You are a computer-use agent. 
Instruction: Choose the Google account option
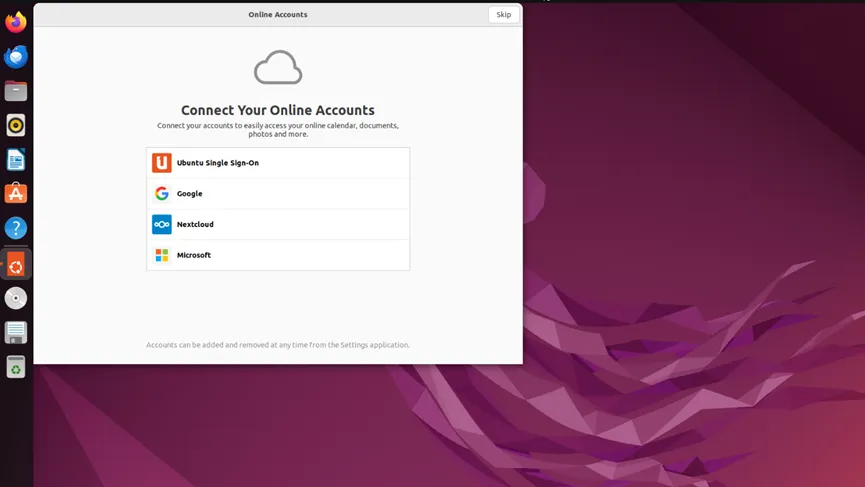tap(278, 194)
